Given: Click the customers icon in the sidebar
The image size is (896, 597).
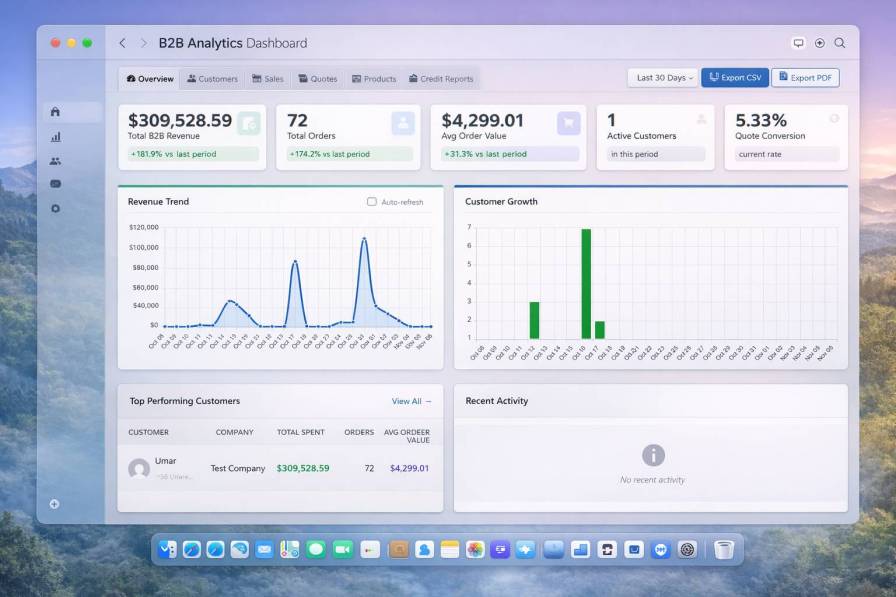Looking at the screenshot, I should pyautogui.click(x=55, y=160).
